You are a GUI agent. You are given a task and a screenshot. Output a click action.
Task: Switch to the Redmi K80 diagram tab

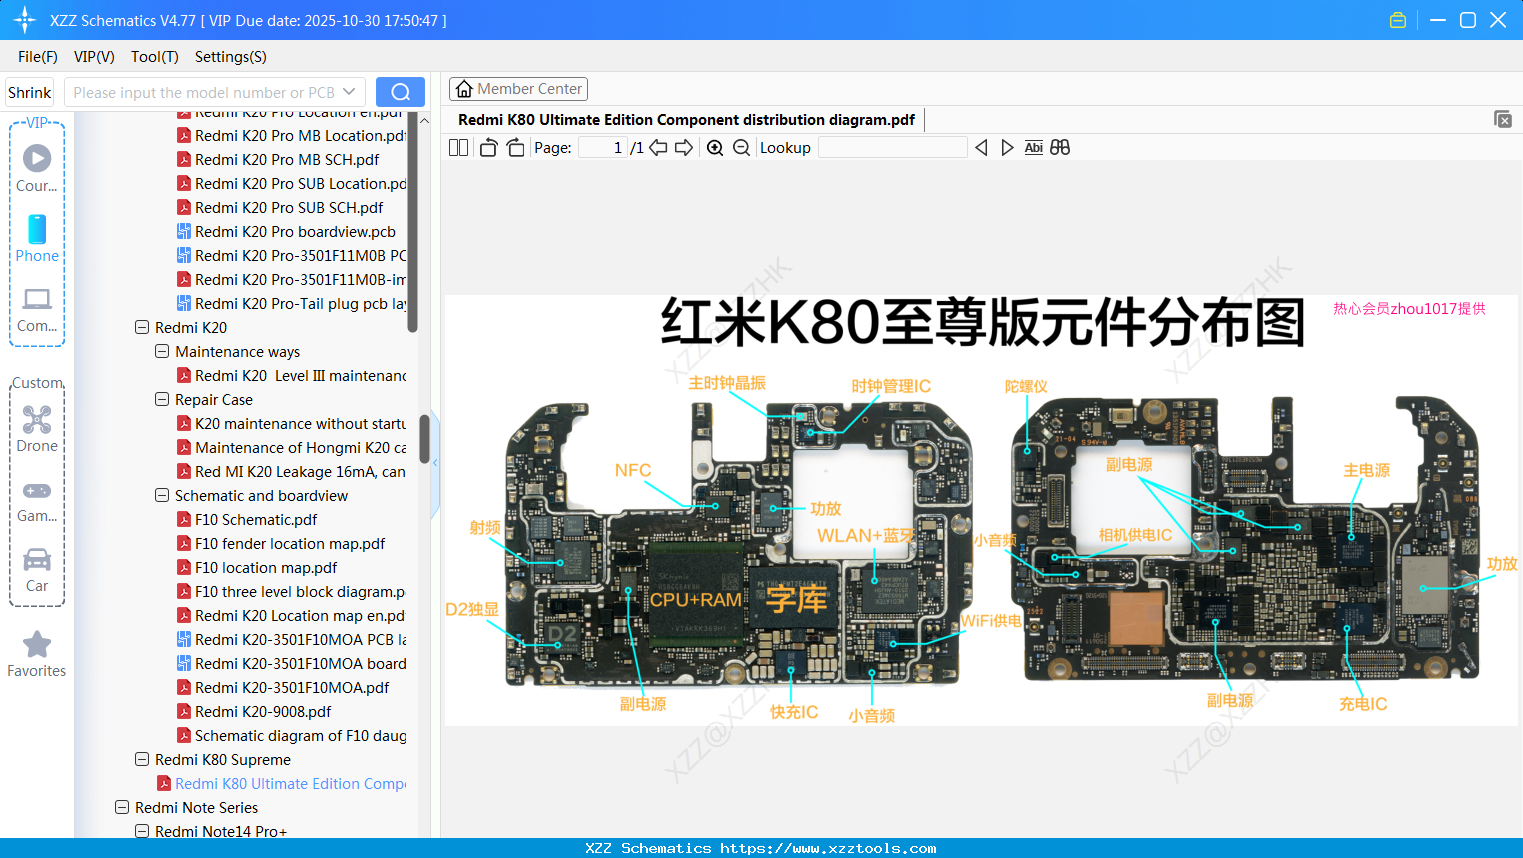[687, 119]
